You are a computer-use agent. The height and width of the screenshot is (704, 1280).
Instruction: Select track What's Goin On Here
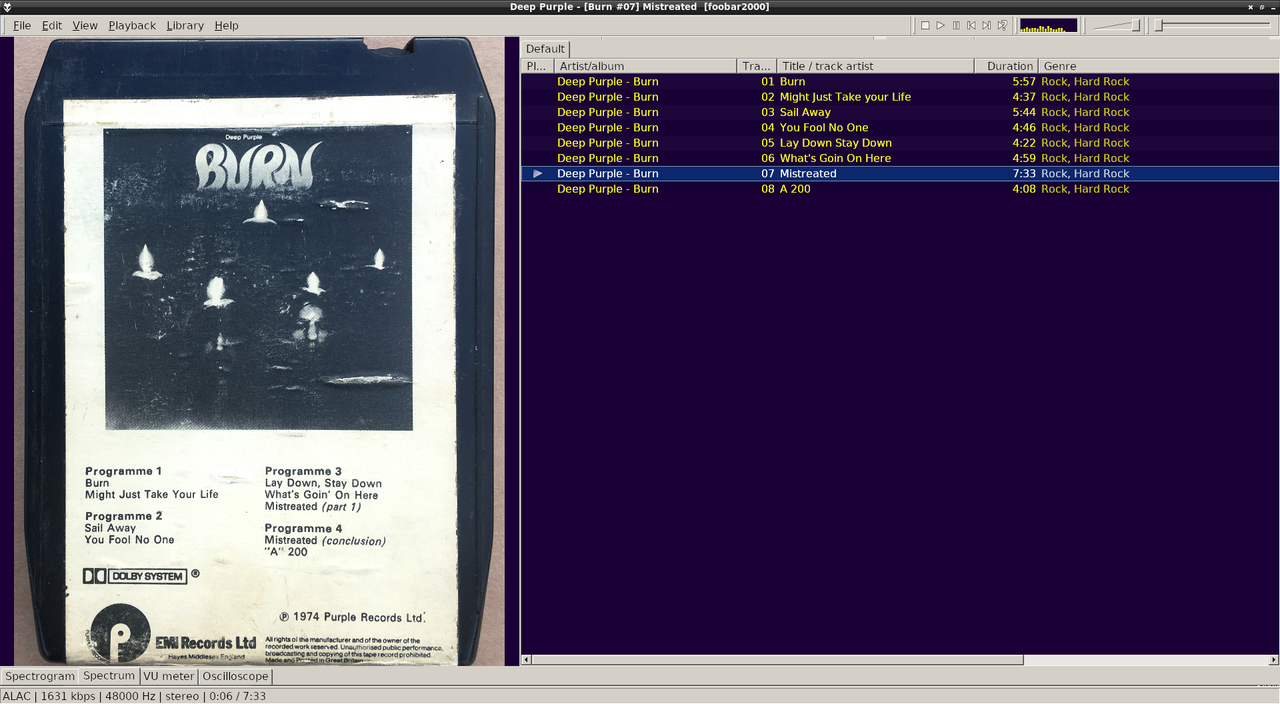click(x=900, y=158)
